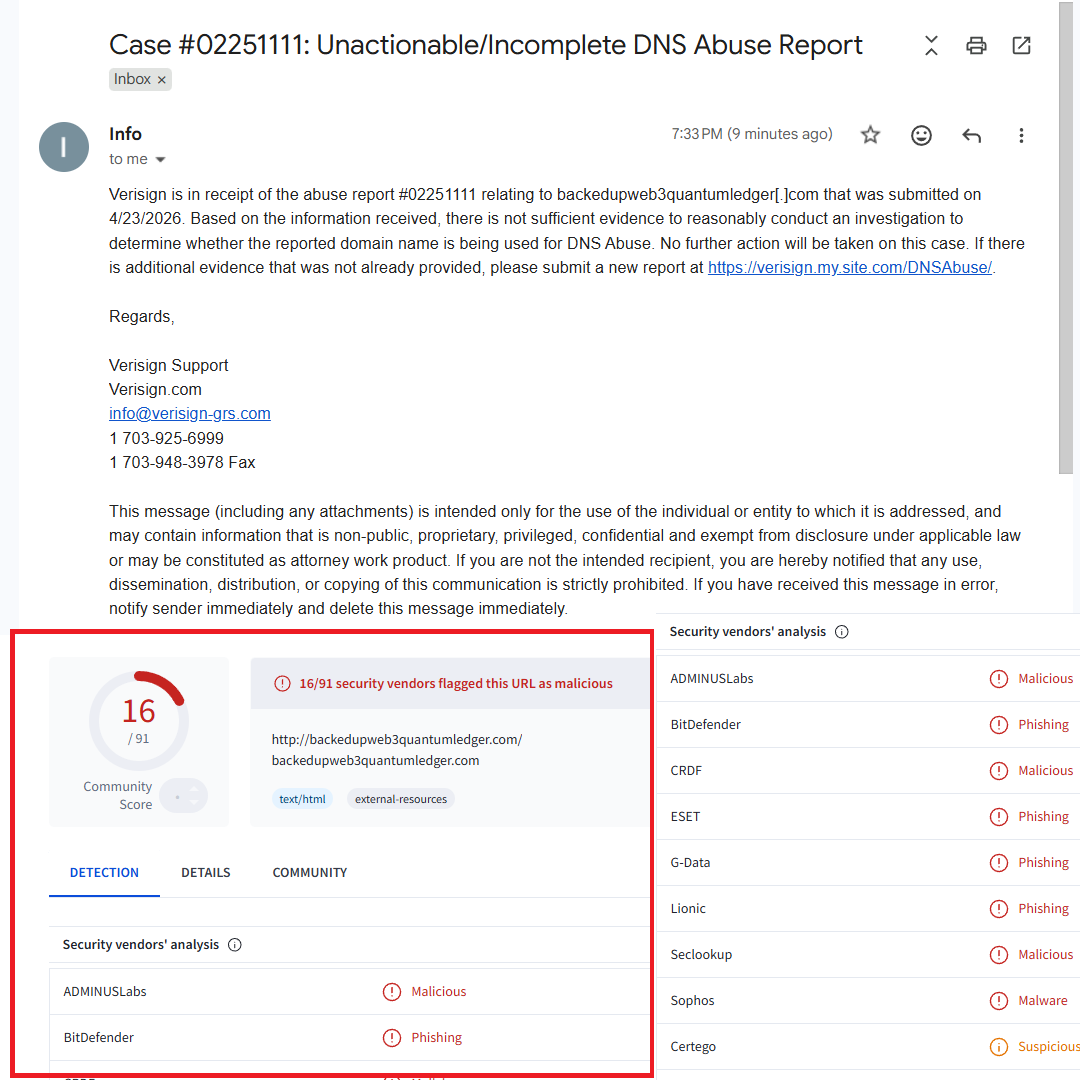Click the external-resources tag
Viewport: 1080px width, 1080px height.
[401, 799]
